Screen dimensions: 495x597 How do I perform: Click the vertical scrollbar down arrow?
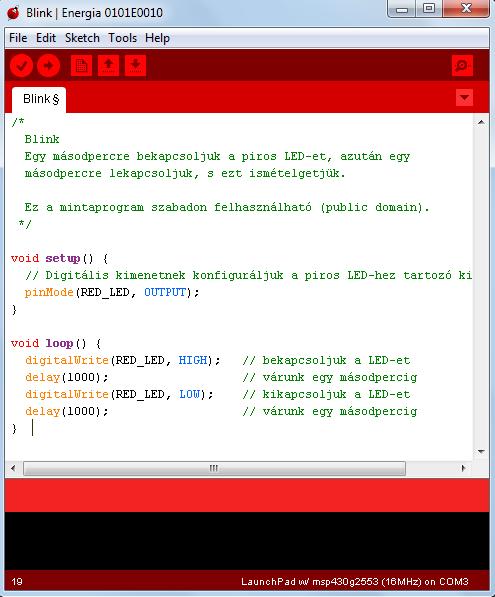pyautogui.click(x=481, y=452)
